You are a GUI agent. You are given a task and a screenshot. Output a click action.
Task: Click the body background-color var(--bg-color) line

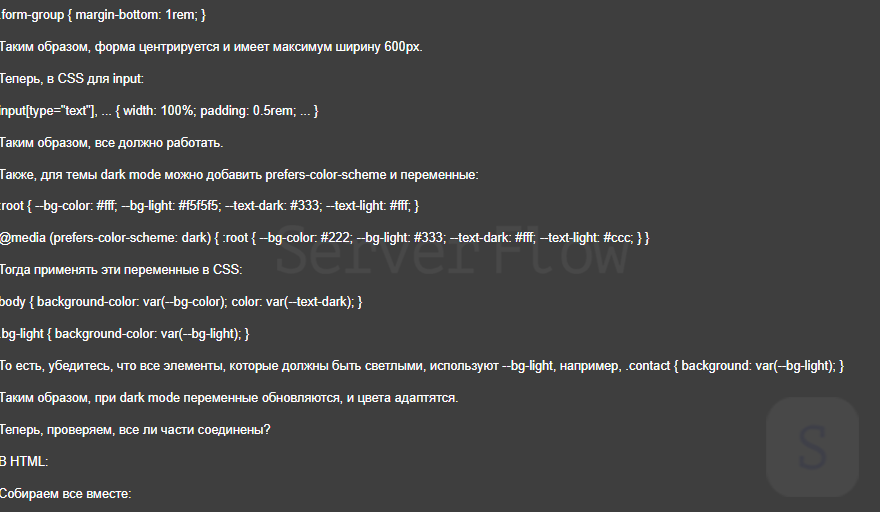tap(181, 301)
